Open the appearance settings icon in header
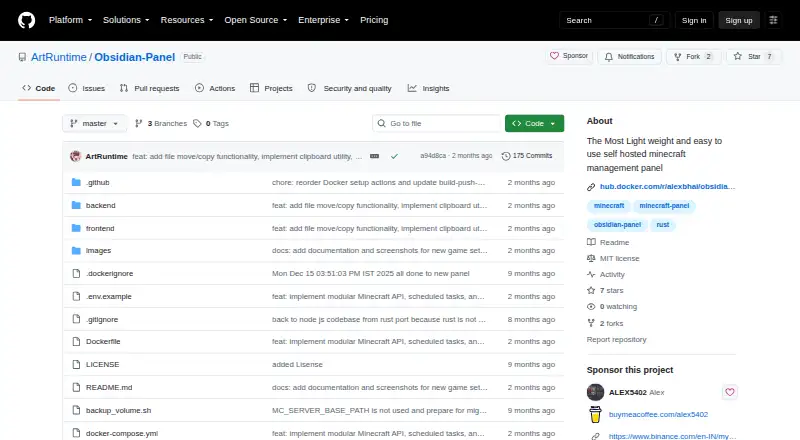Viewport: 800px width, 440px height. (x=773, y=20)
